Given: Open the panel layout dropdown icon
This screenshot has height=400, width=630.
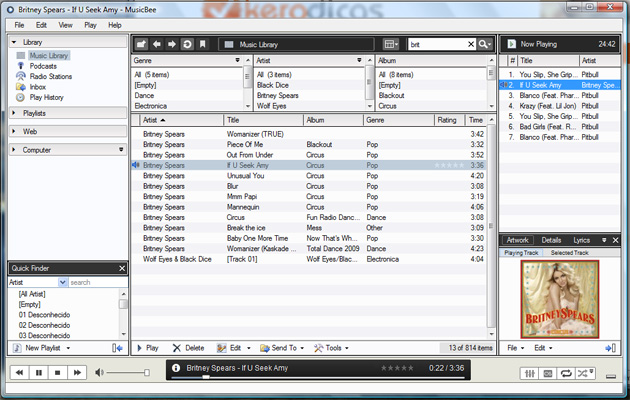Looking at the screenshot, I should 391,44.
